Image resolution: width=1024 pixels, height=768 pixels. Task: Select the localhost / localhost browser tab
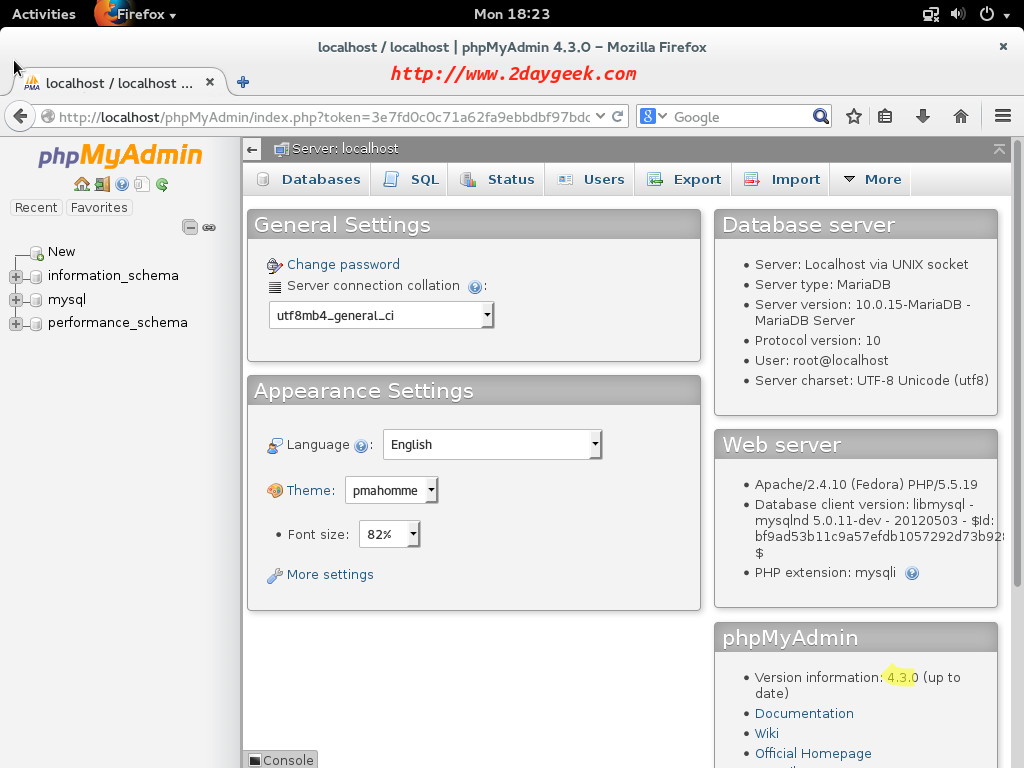tap(120, 83)
